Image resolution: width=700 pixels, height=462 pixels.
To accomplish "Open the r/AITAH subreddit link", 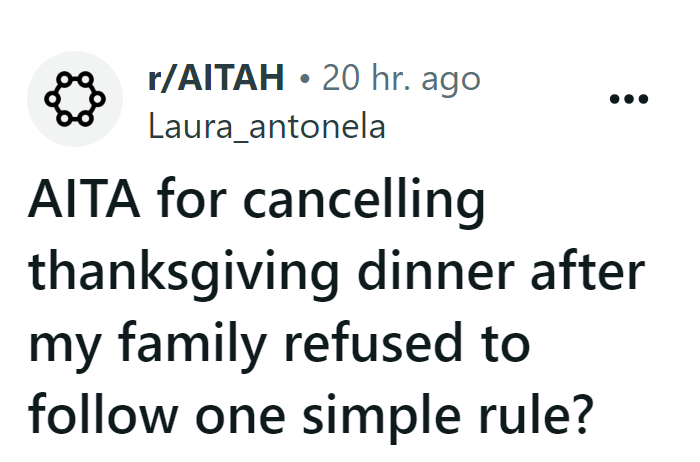I will tap(215, 78).
